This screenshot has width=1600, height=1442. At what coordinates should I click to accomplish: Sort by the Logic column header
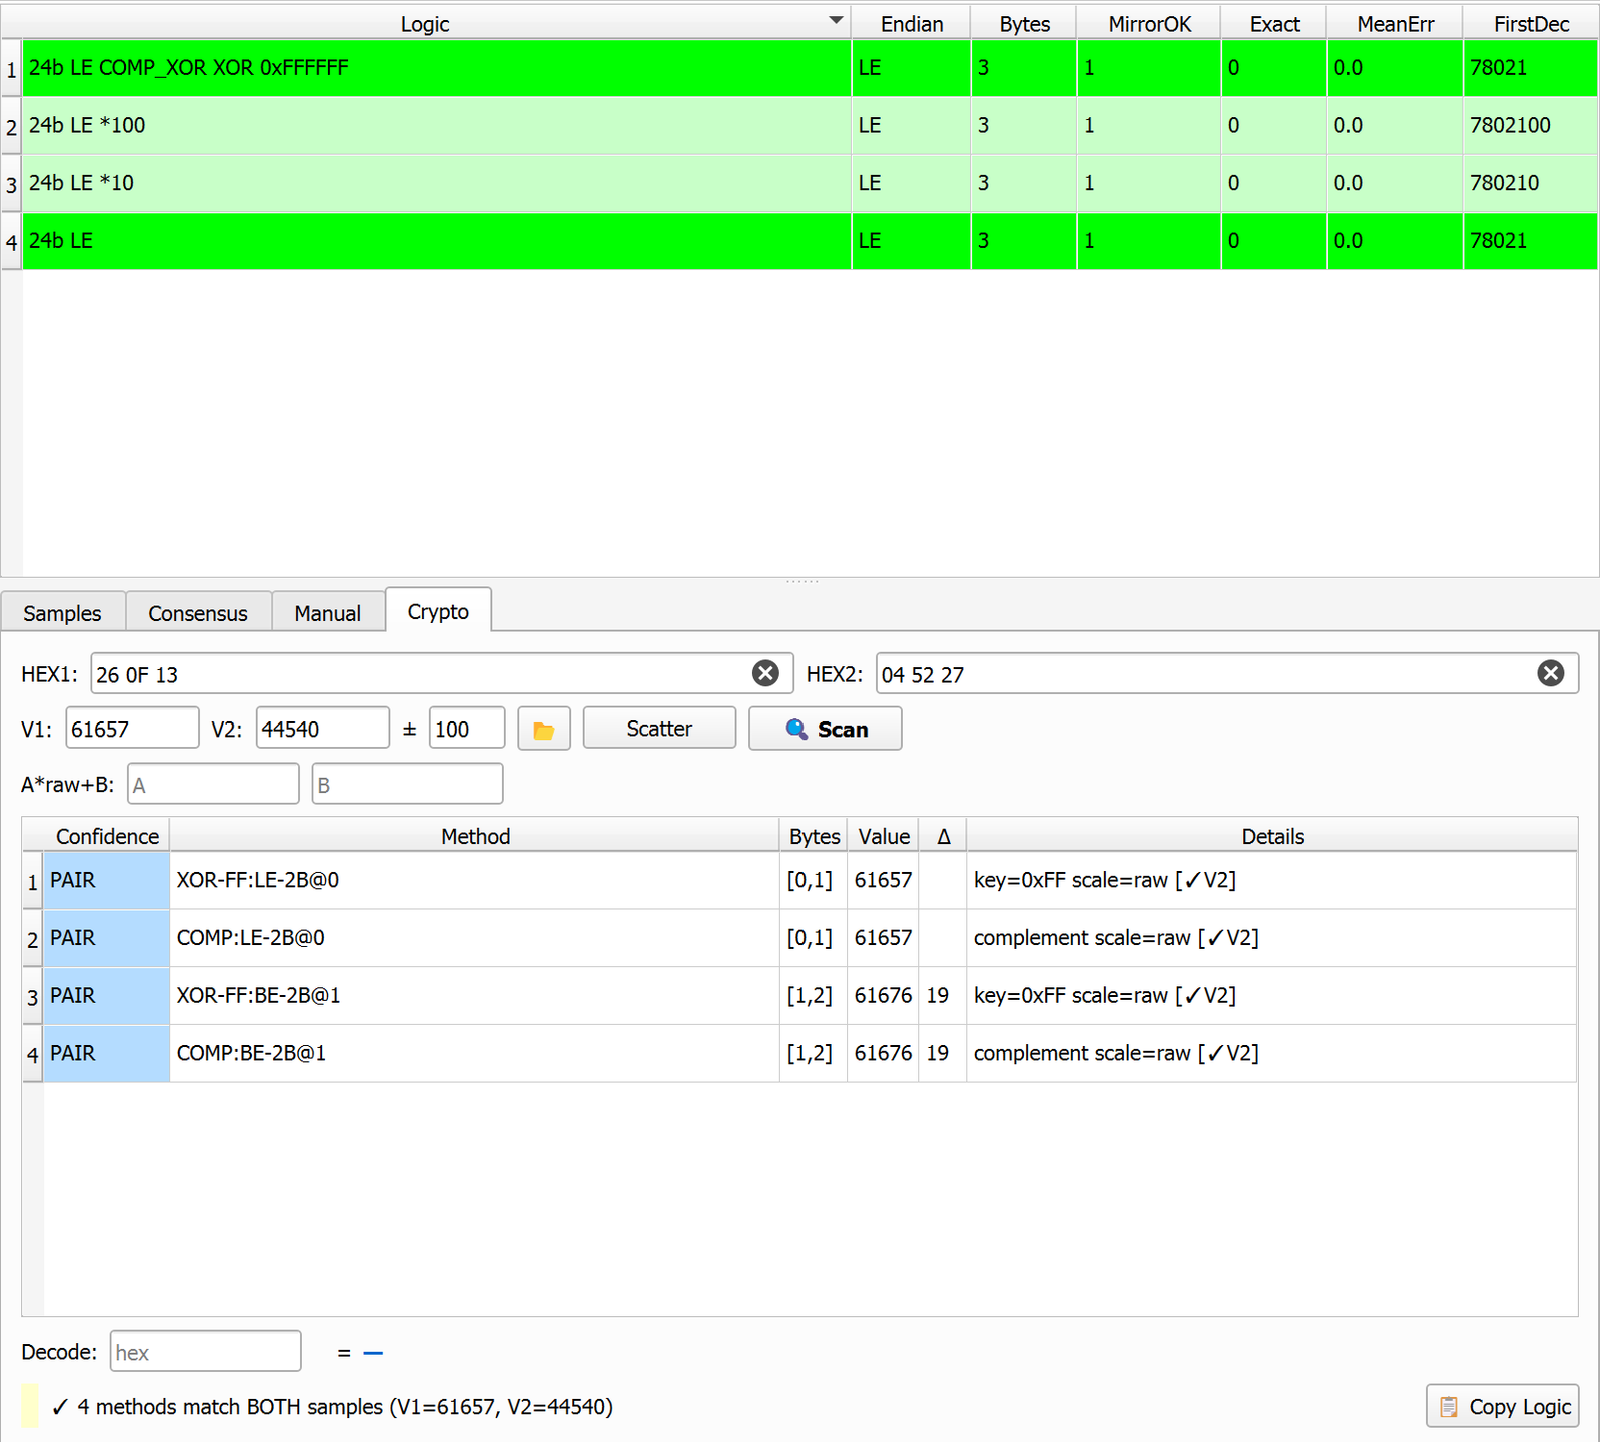425,24
